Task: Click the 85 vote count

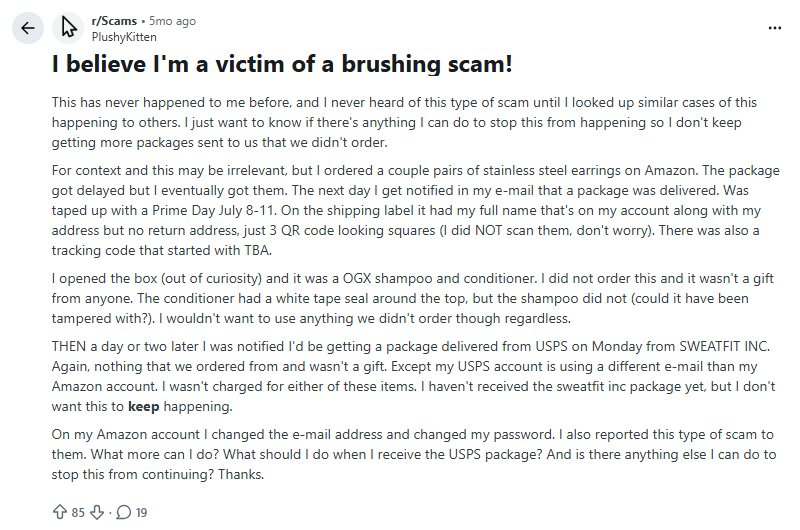Action: (x=78, y=512)
